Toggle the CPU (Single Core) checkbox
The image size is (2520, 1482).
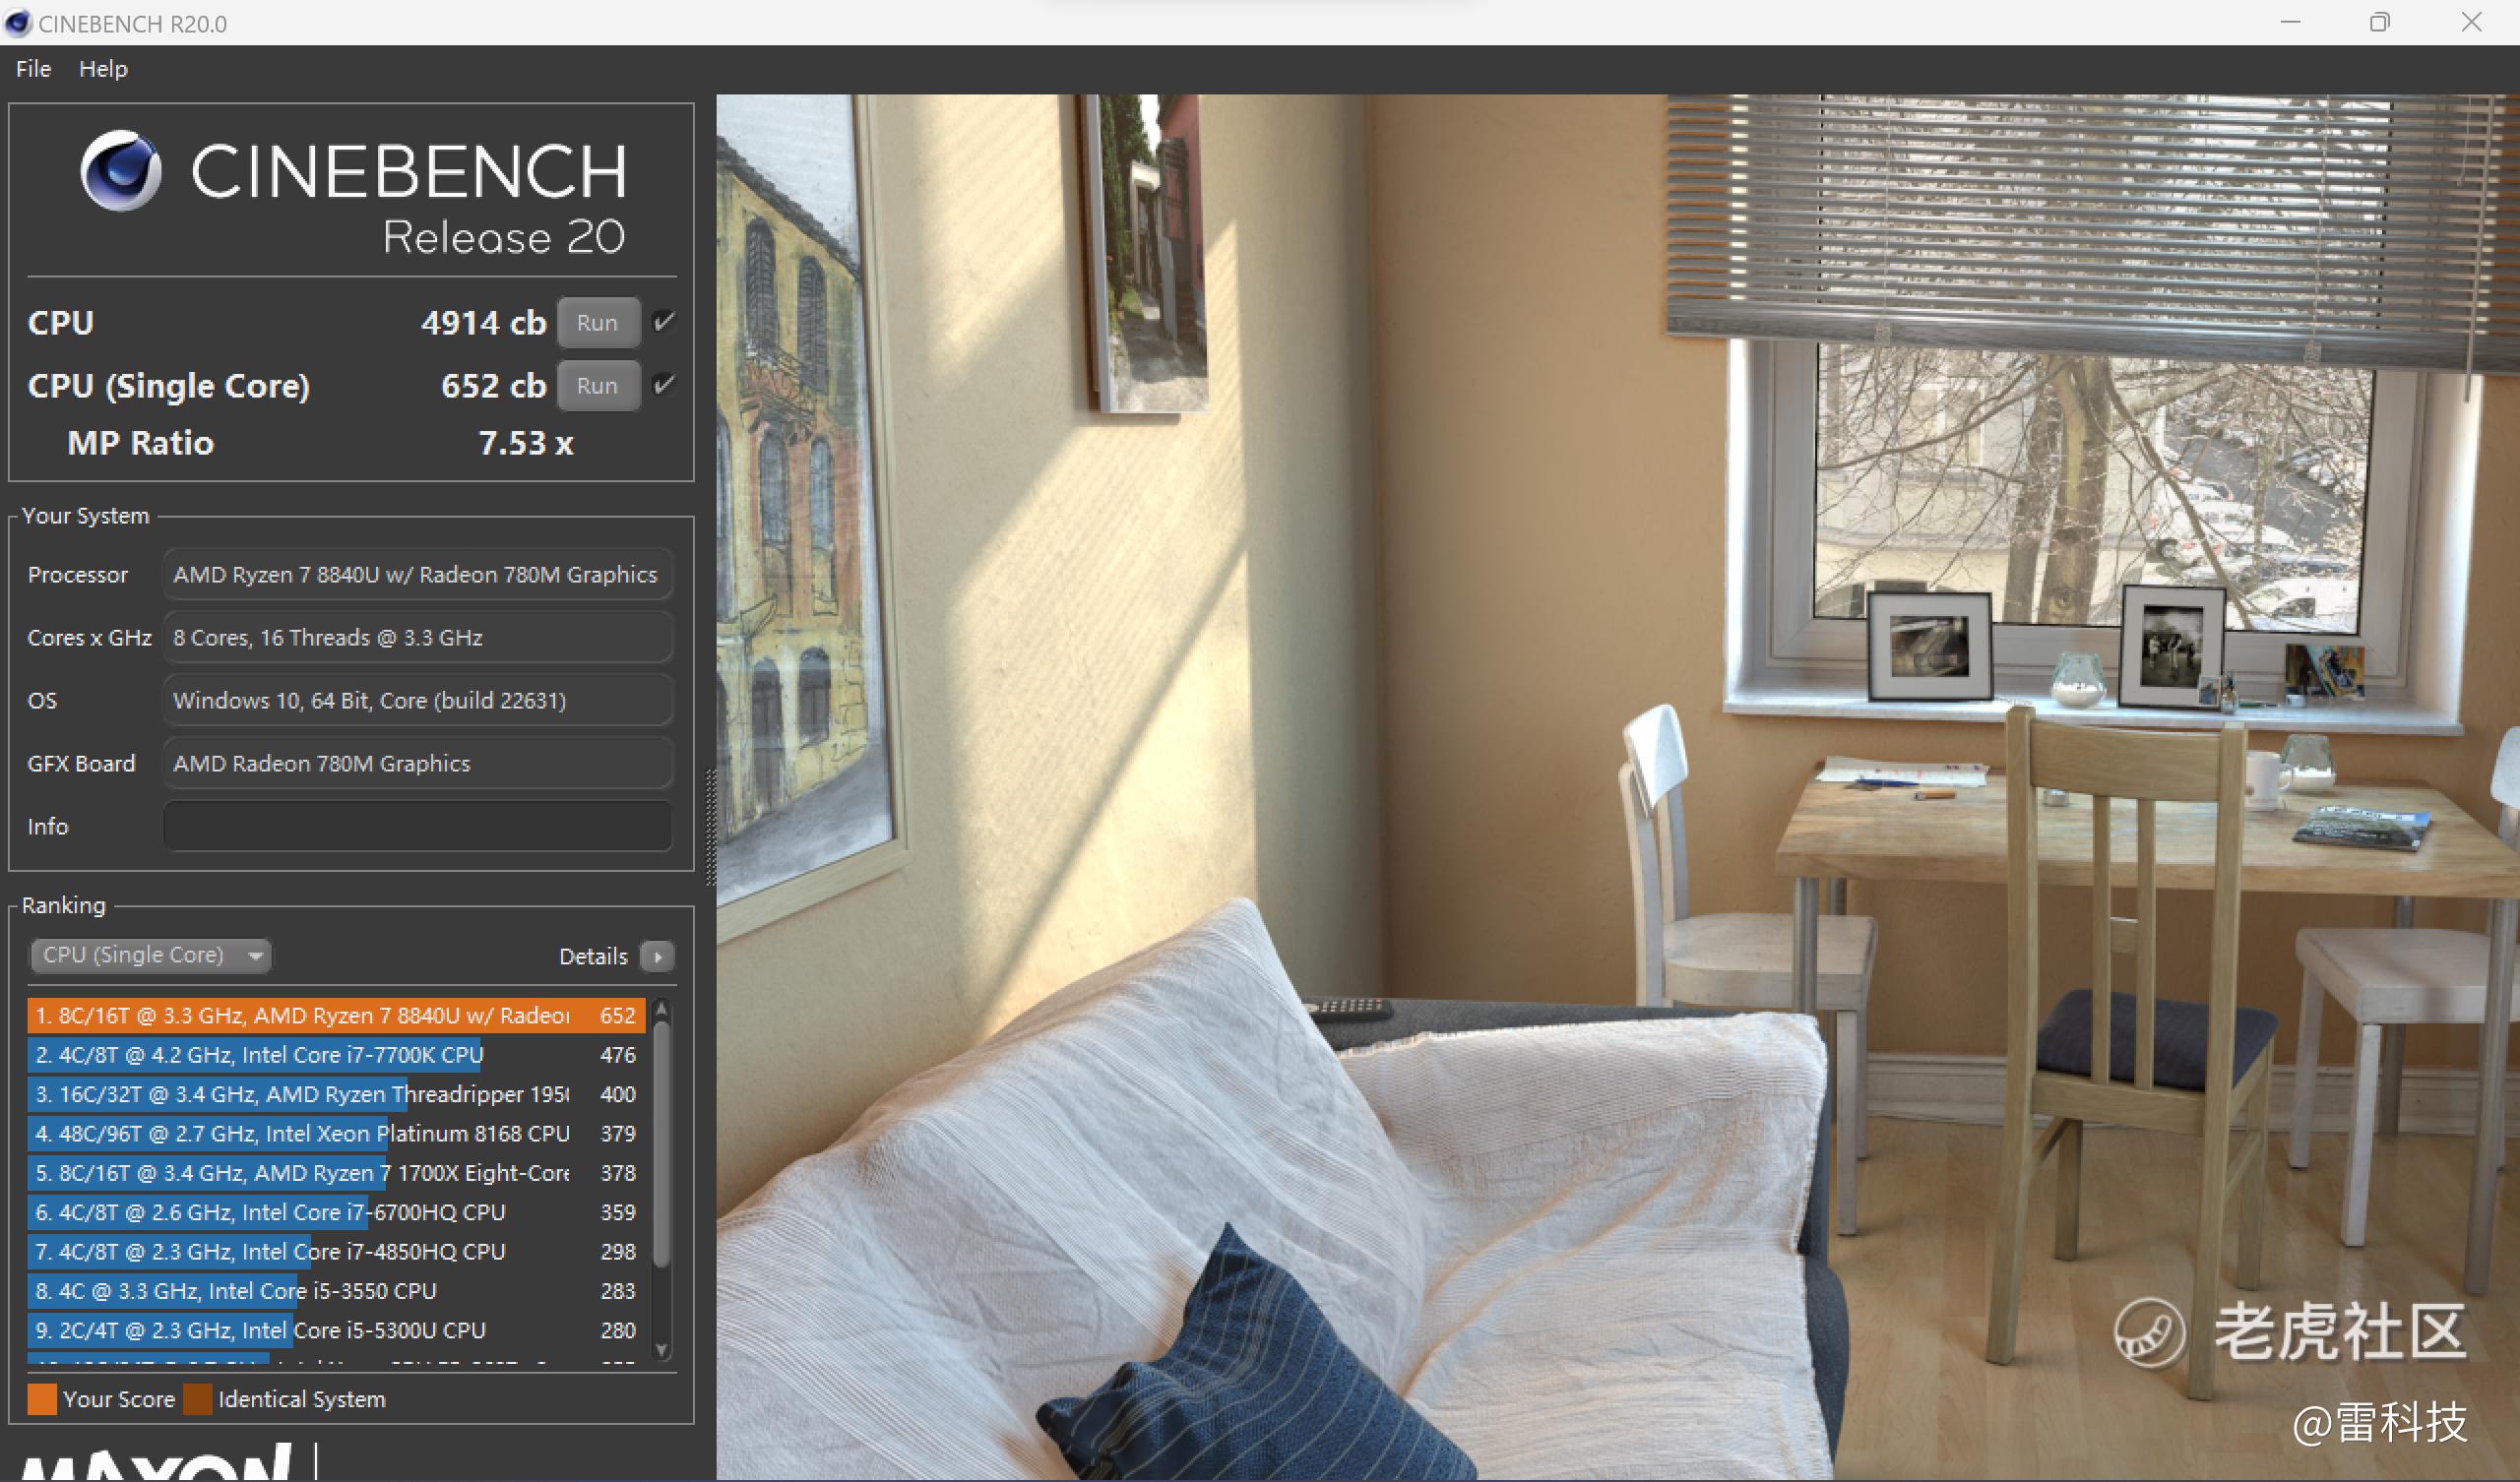[x=663, y=385]
